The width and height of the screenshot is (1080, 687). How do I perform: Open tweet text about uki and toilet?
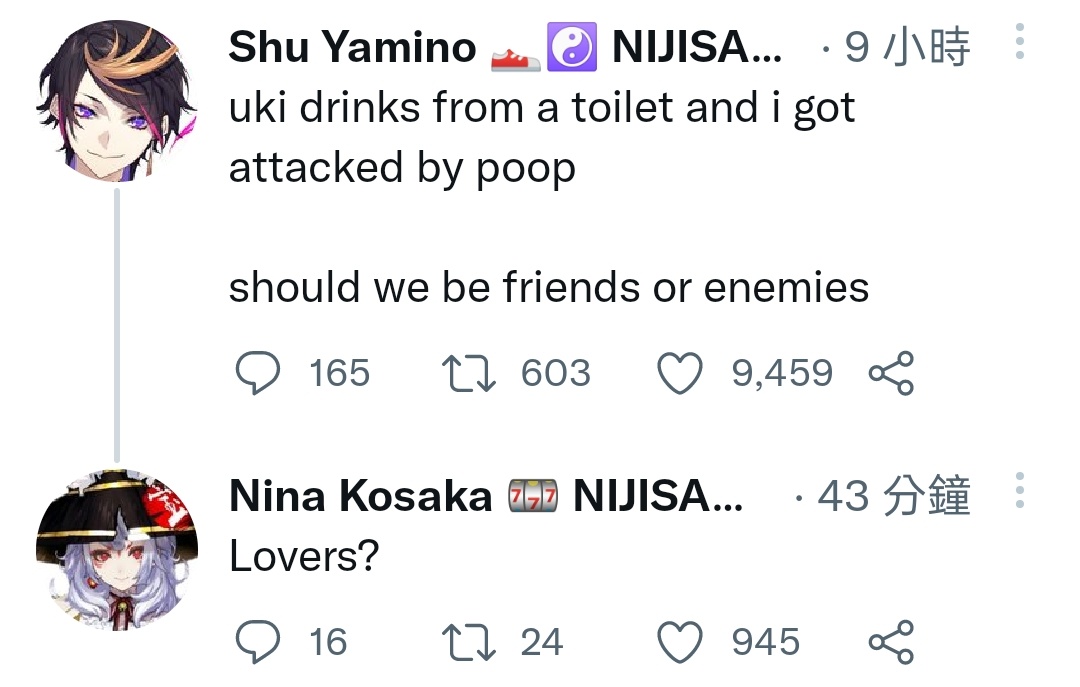(541, 136)
